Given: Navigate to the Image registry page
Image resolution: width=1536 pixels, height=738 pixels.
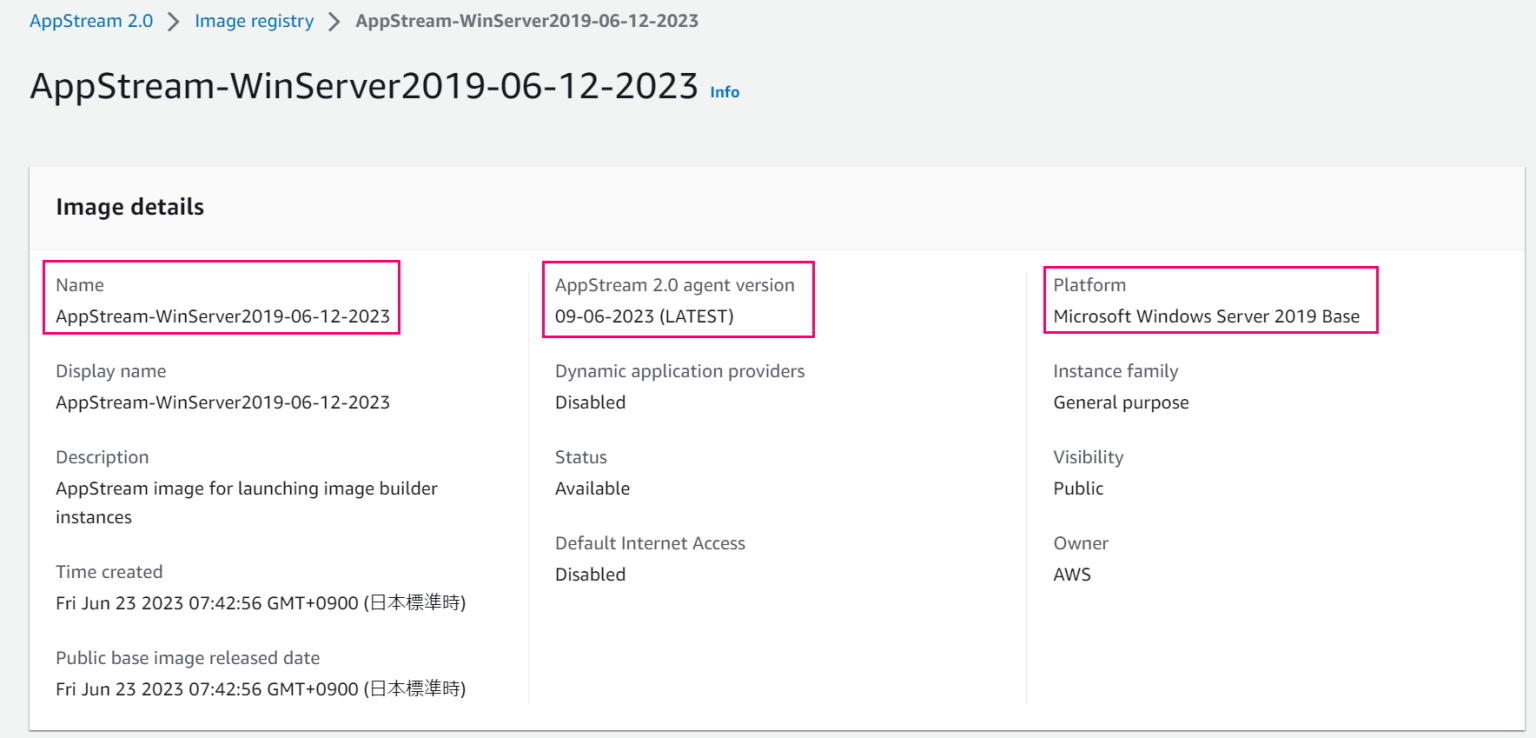Looking at the screenshot, I should coord(254,20).
